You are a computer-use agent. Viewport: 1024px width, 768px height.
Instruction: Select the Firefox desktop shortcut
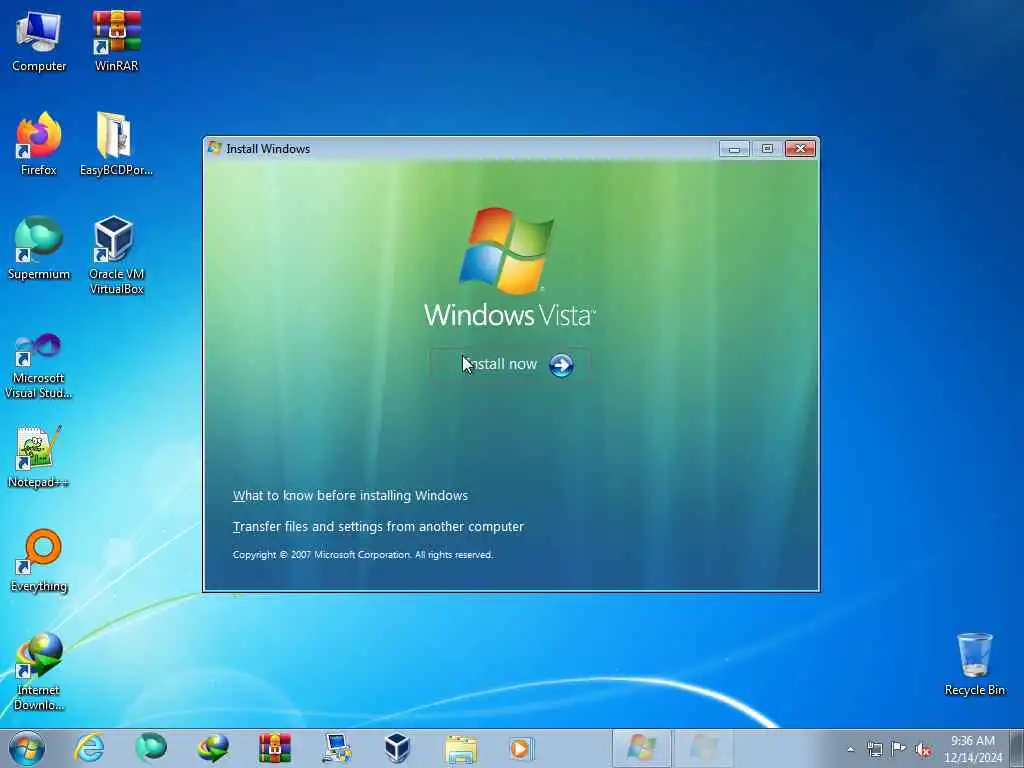click(39, 144)
